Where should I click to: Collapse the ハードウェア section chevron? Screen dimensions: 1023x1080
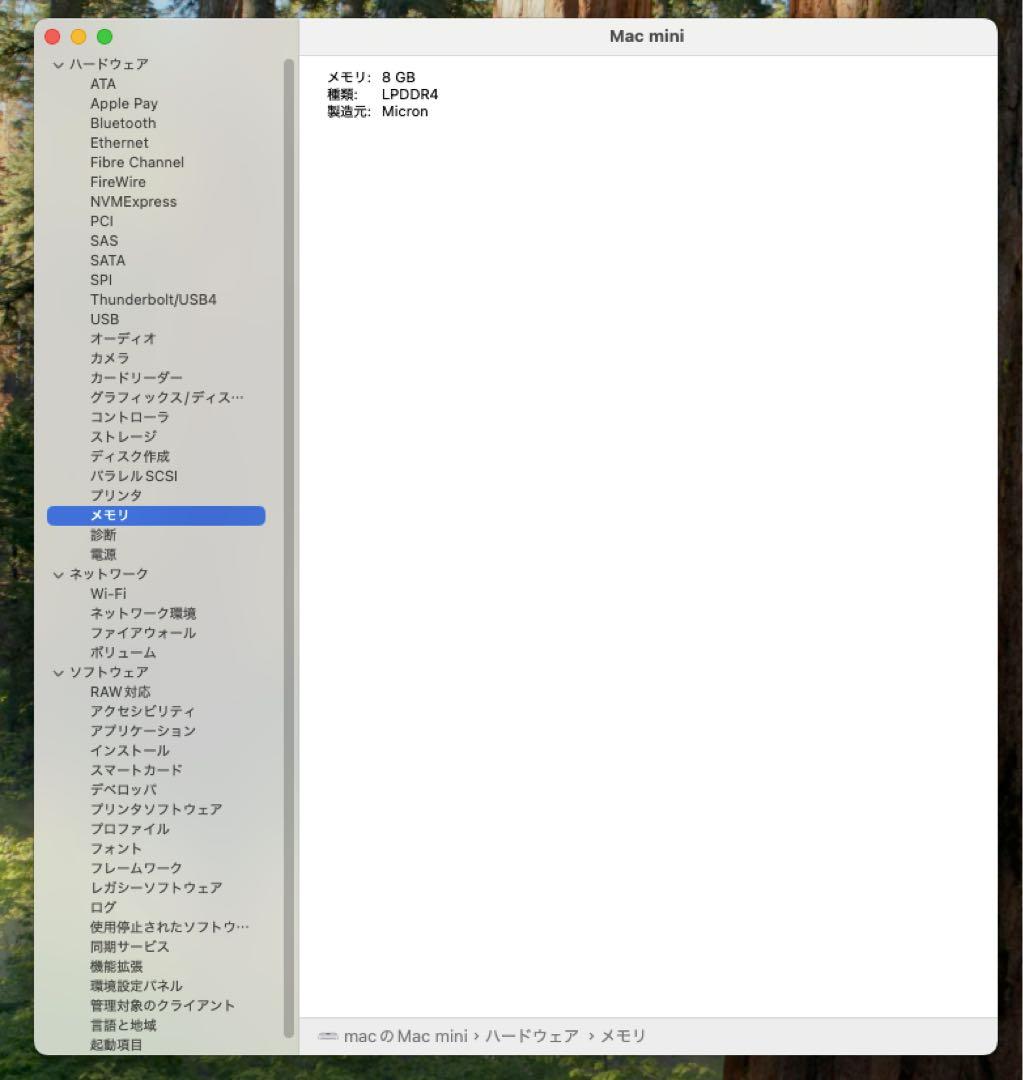pyautogui.click(x=59, y=65)
